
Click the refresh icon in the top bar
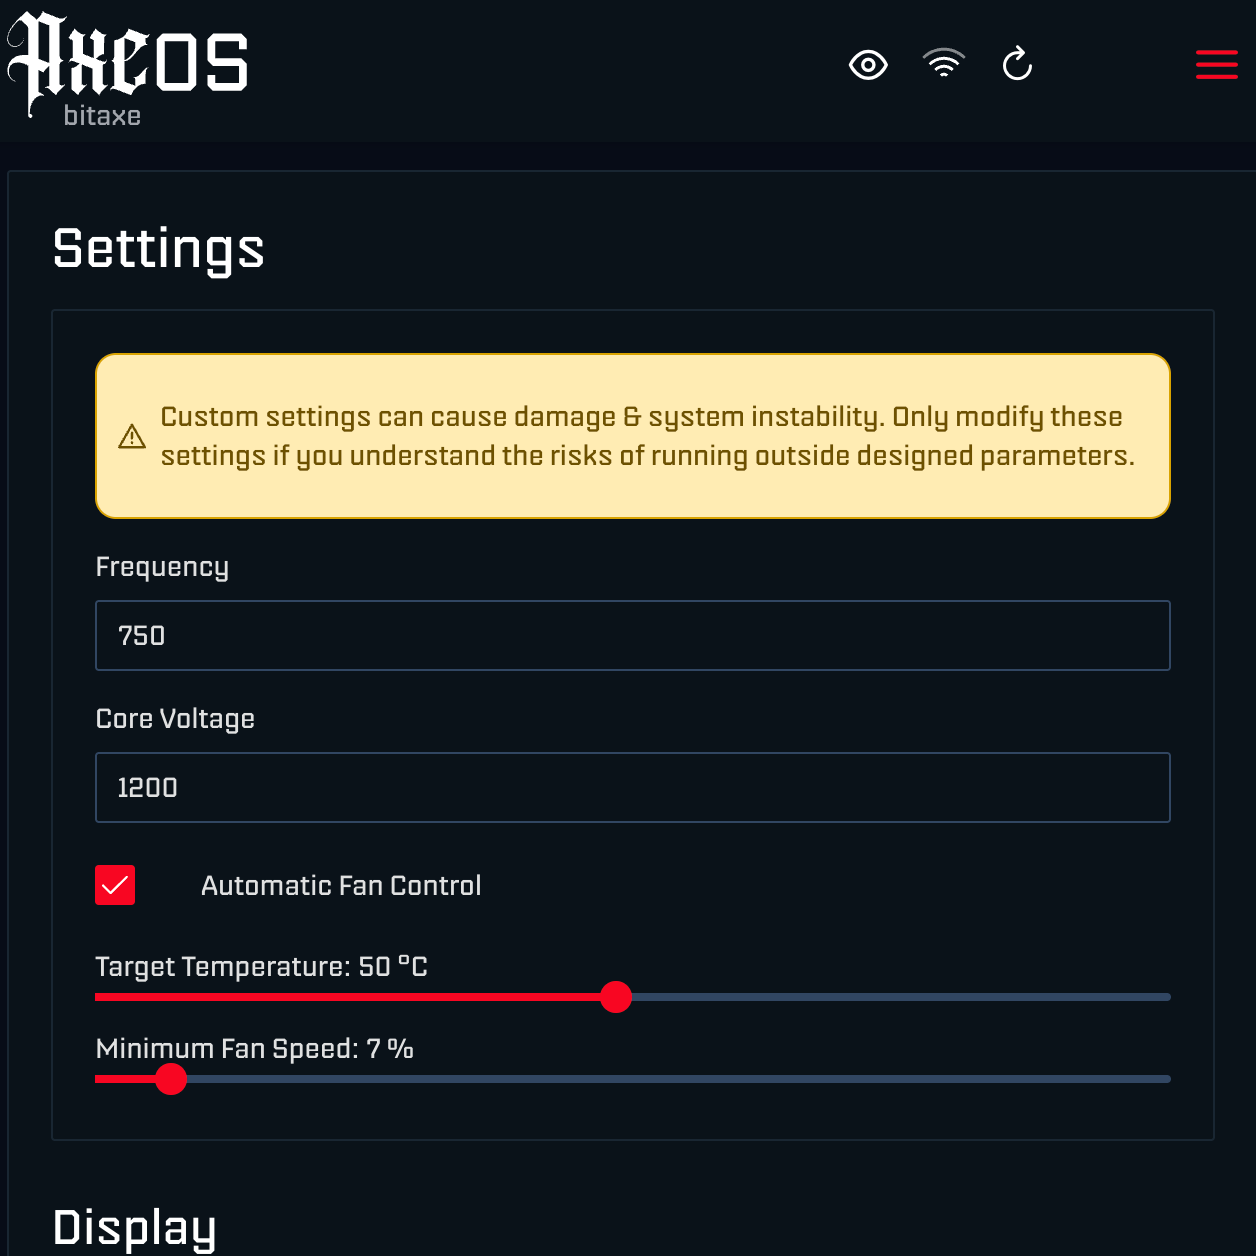[1017, 64]
